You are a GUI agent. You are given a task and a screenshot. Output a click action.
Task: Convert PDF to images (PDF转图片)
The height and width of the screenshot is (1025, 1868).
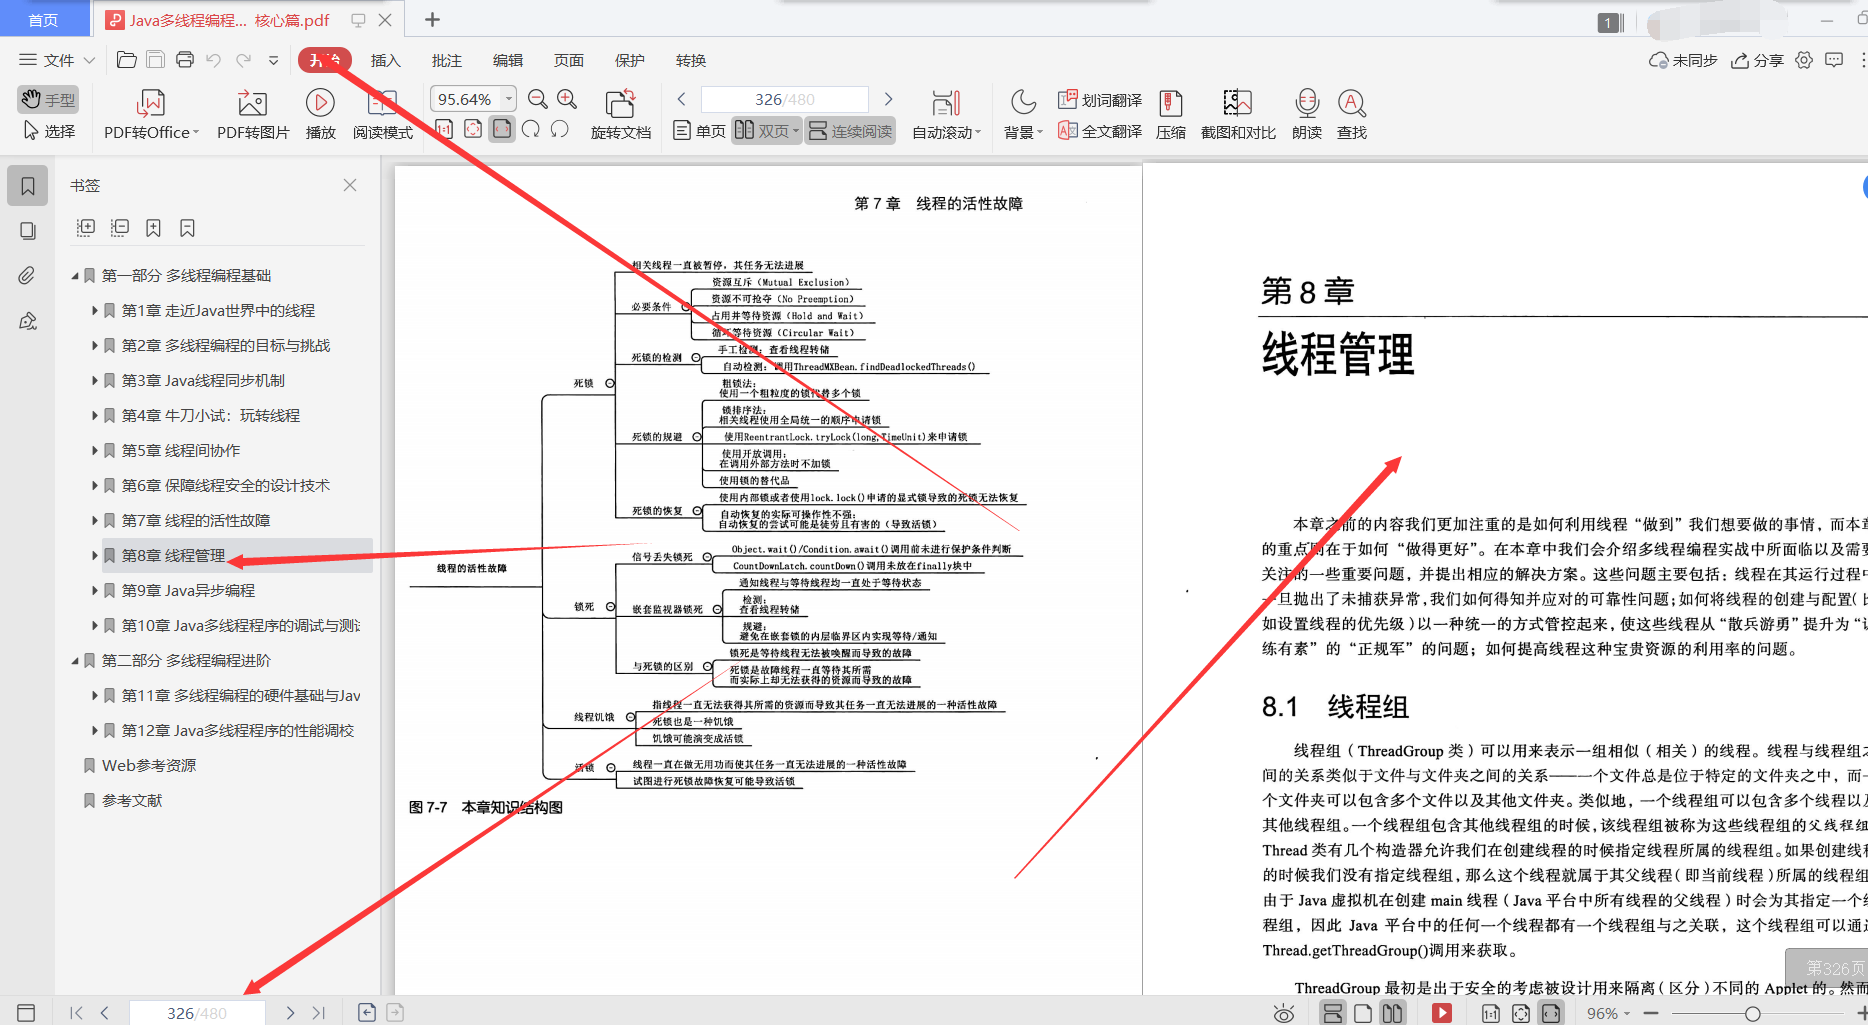[253, 115]
